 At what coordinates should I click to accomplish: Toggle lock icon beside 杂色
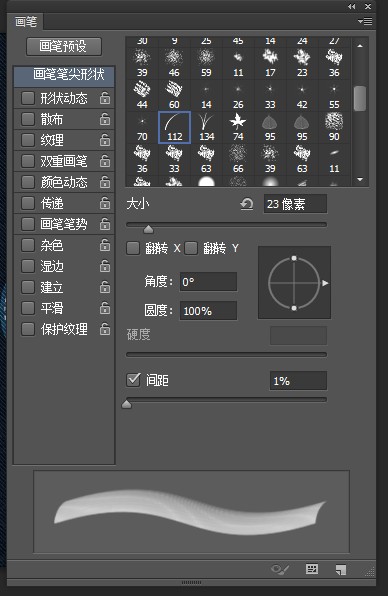pos(105,245)
